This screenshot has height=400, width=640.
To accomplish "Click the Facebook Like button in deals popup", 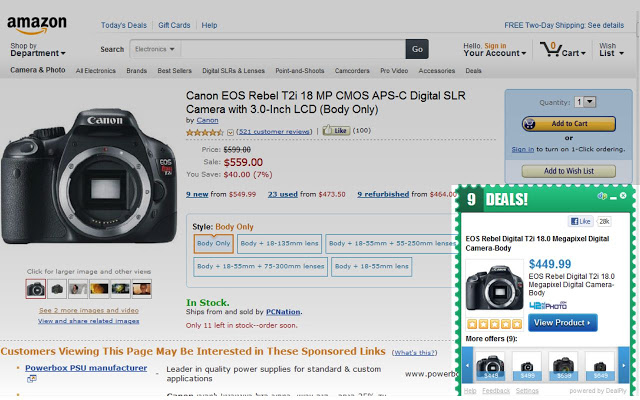I will point(580,222).
